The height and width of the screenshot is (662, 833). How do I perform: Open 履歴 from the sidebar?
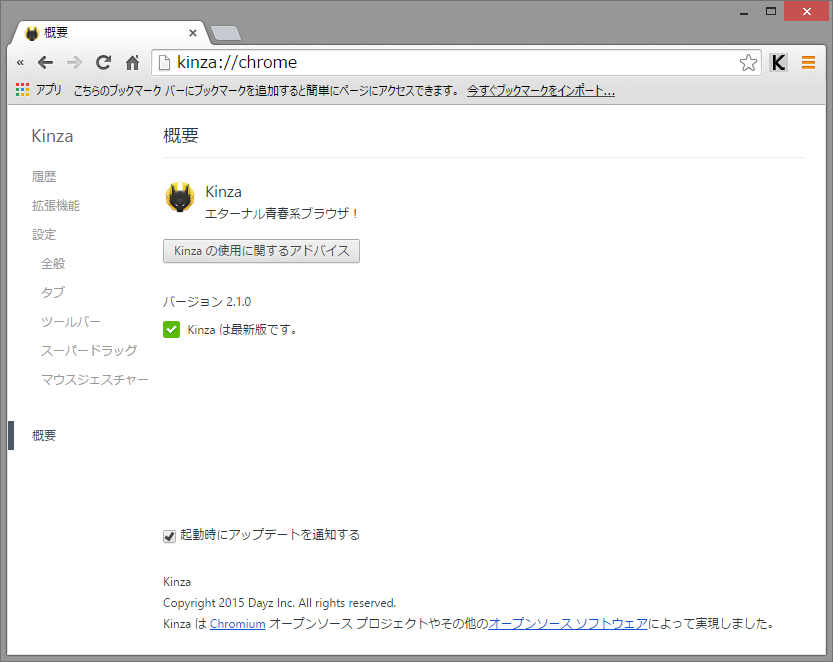click(x=44, y=176)
